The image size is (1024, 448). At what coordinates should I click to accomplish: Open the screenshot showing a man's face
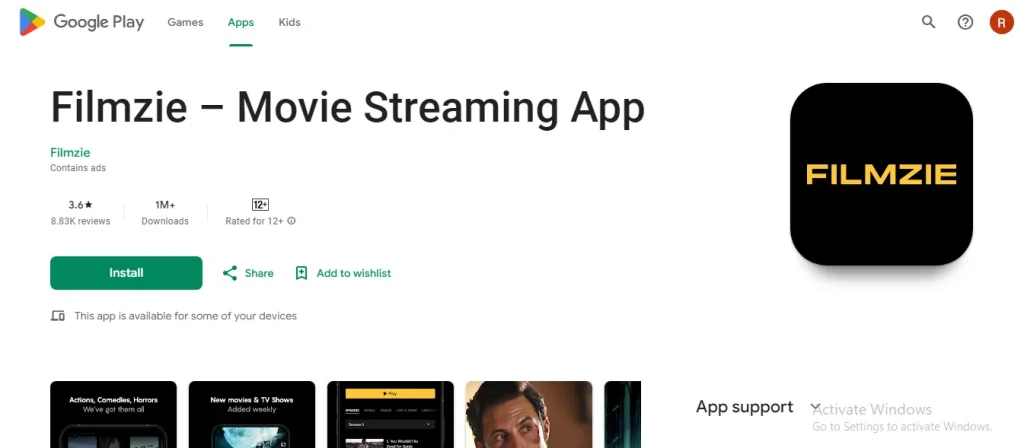[x=529, y=415]
